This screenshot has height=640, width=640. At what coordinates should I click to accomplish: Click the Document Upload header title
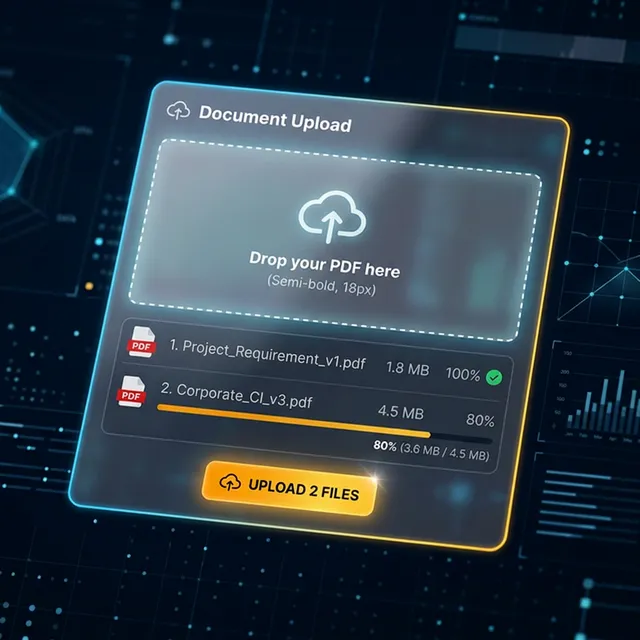point(274,118)
